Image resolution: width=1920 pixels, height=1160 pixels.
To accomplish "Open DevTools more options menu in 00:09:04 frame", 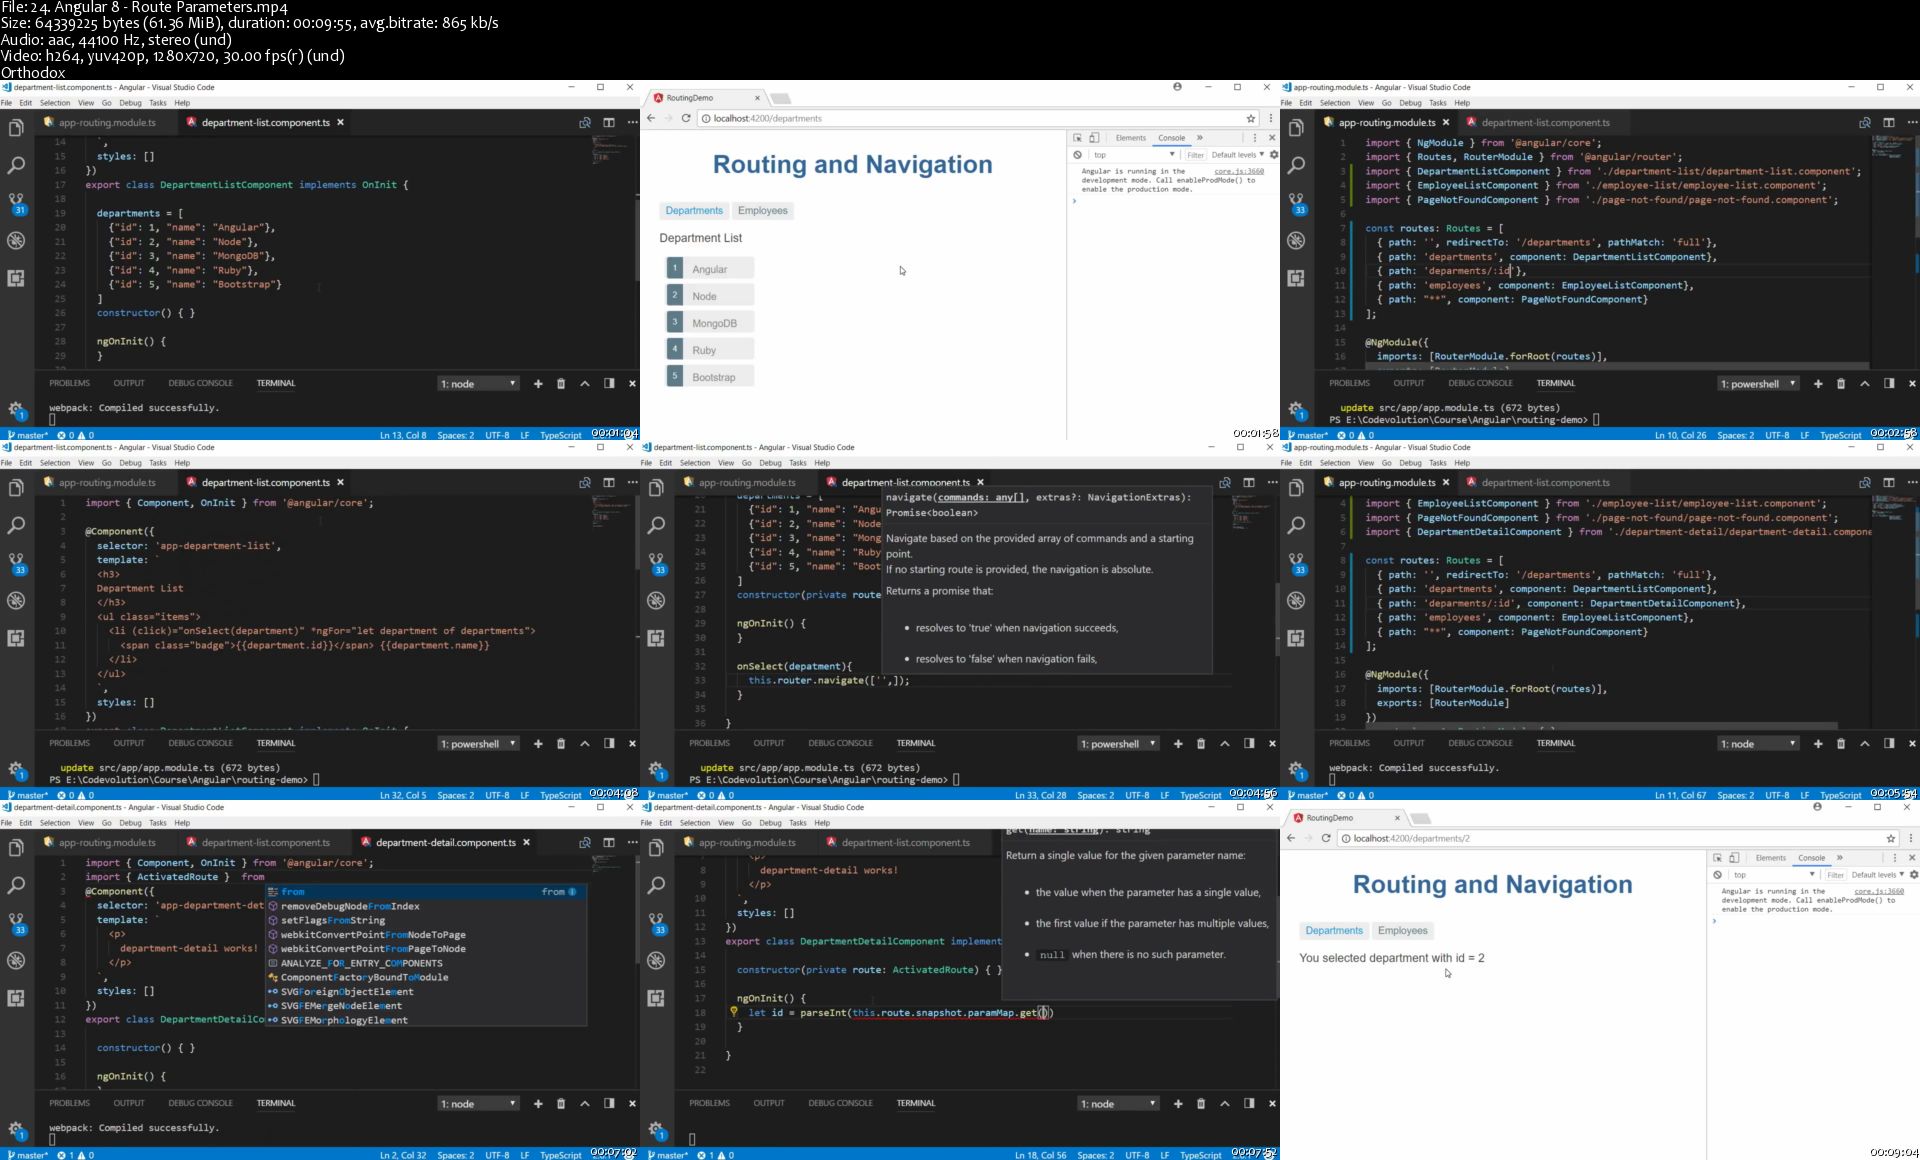I will [x=1895, y=858].
